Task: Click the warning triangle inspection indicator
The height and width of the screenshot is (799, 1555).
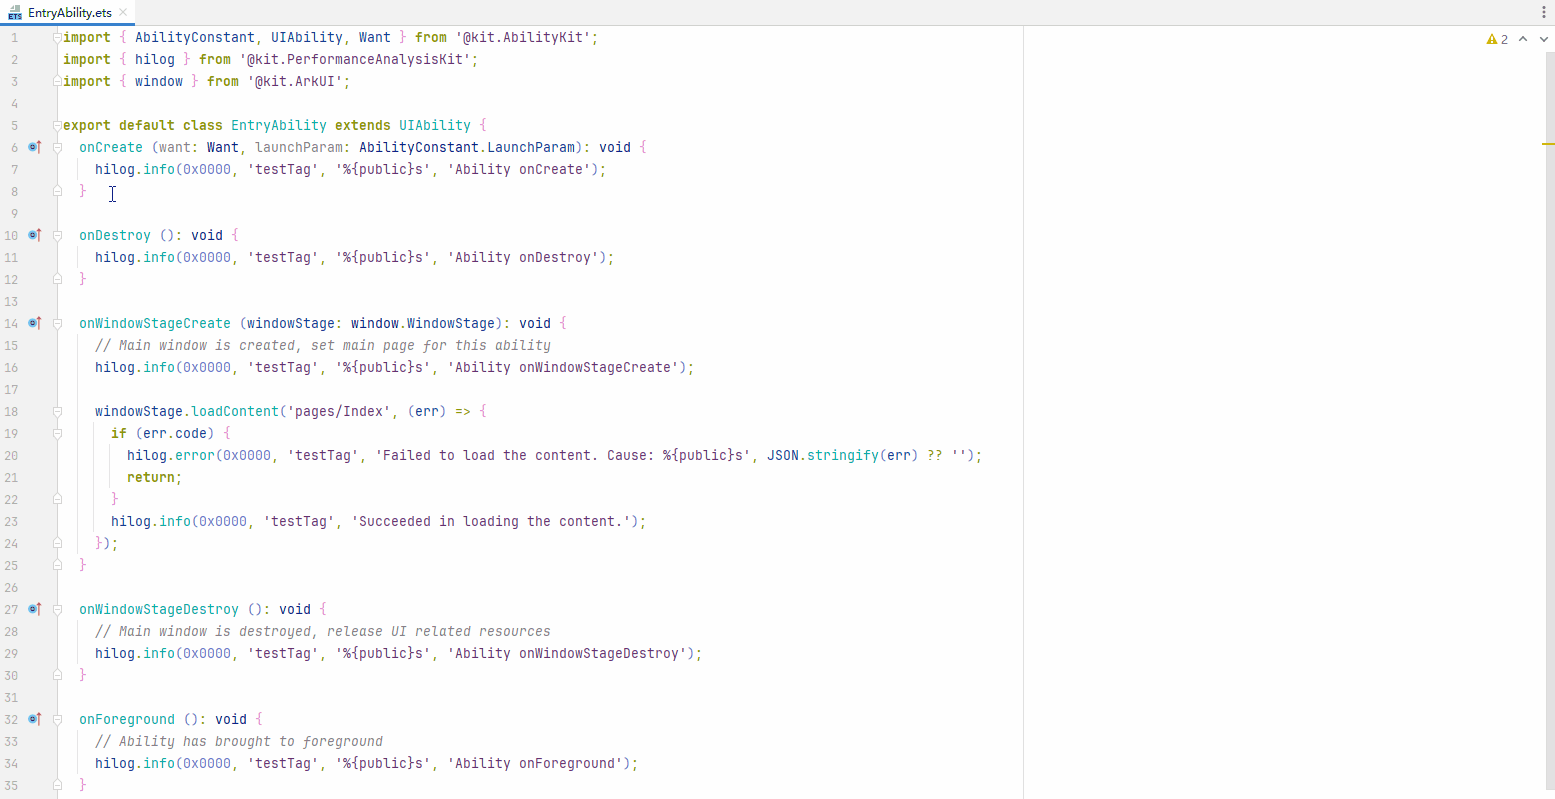Action: click(1492, 39)
